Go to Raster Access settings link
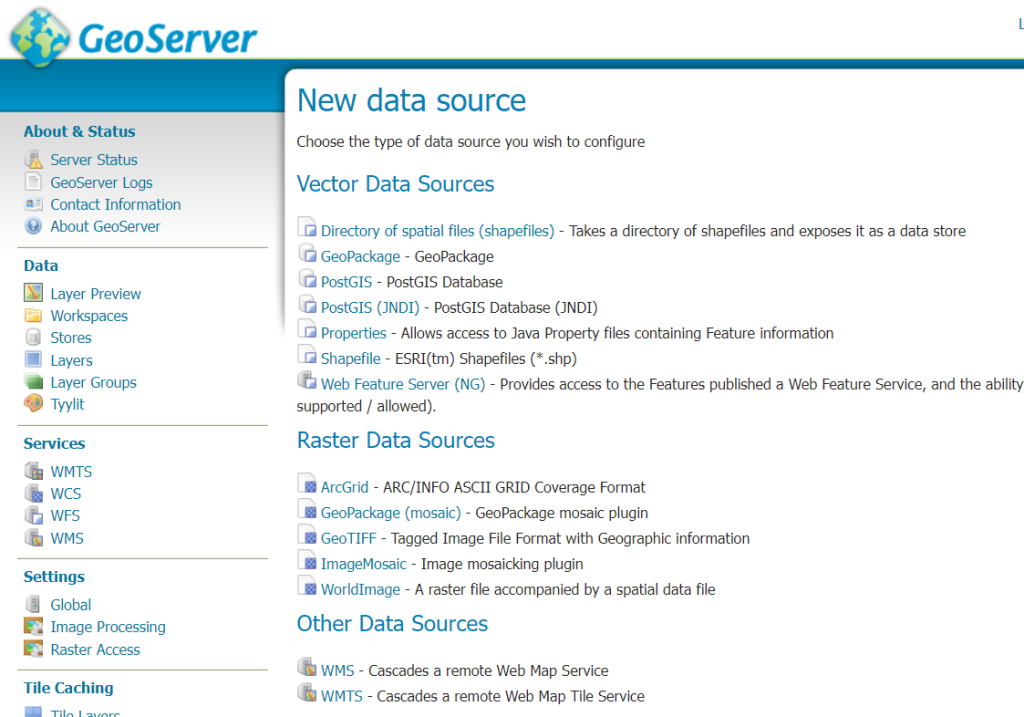Image resolution: width=1024 pixels, height=717 pixels. 95,650
